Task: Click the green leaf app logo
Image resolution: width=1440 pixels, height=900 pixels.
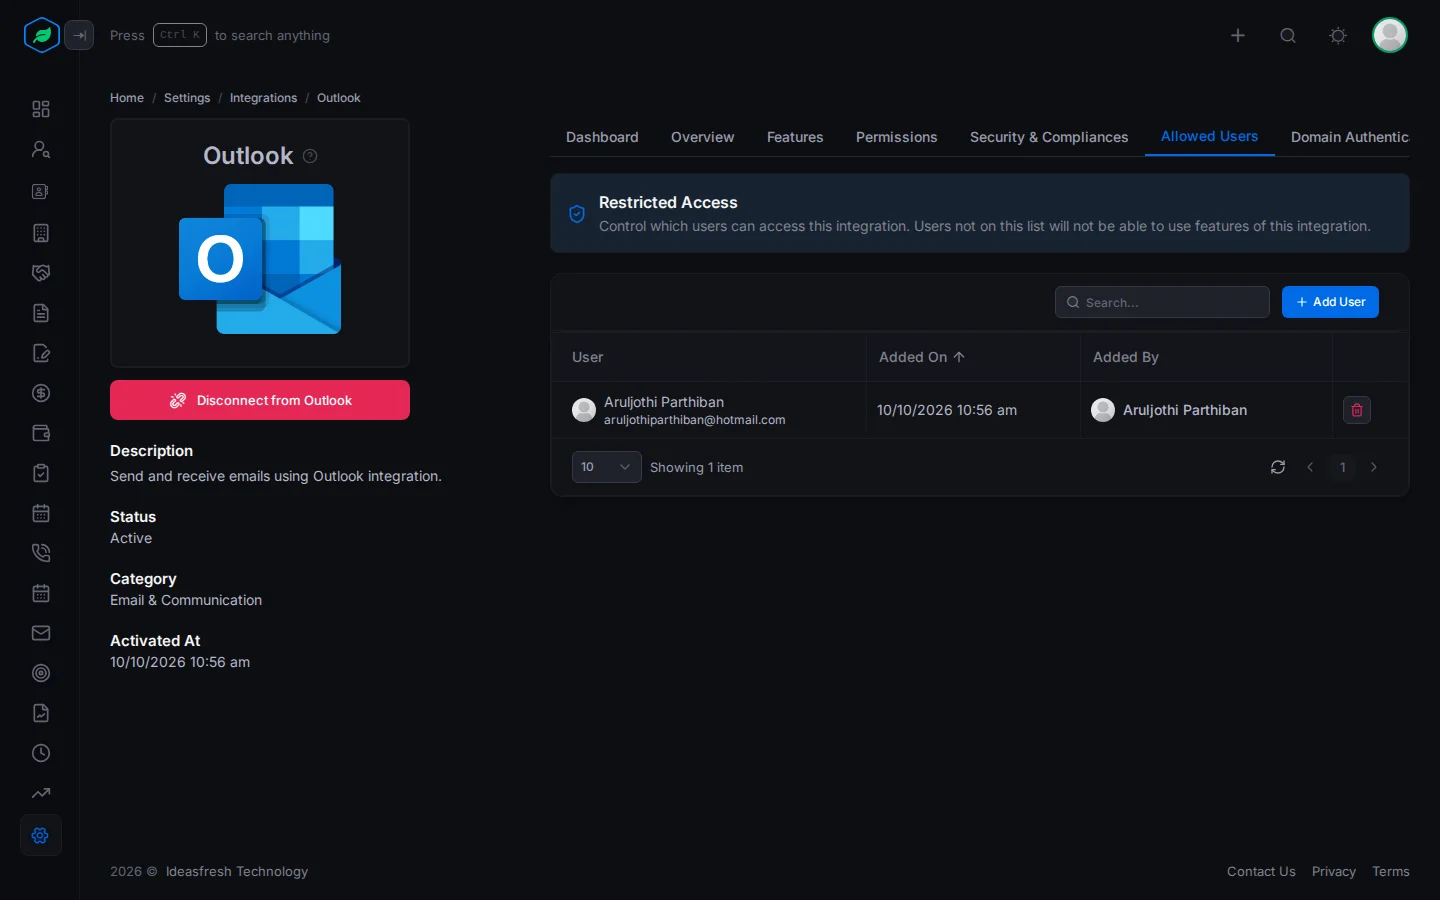Action: pyautogui.click(x=41, y=35)
